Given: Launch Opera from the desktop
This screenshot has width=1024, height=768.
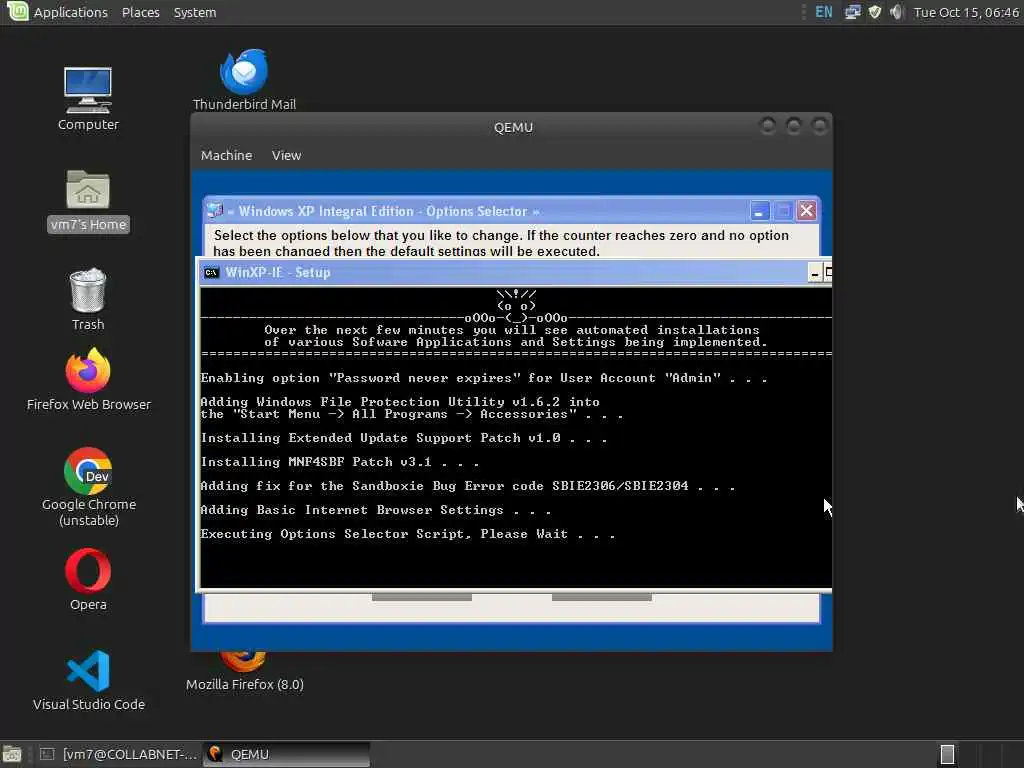Looking at the screenshot, I should click(x=88, y=571).
